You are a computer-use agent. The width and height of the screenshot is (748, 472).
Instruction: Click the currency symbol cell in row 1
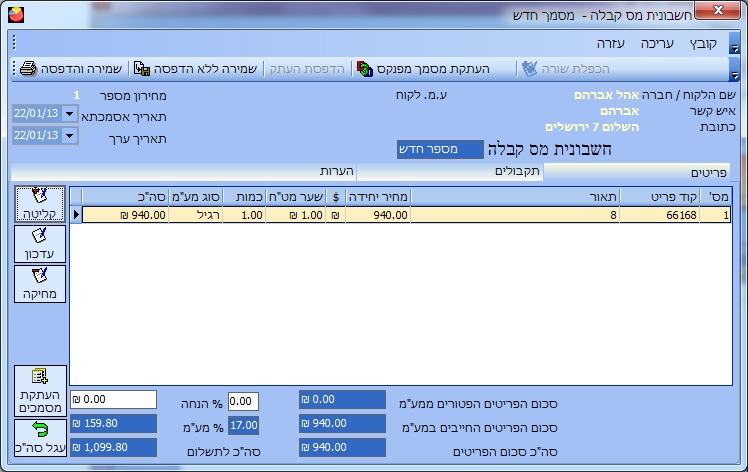pos(335,215)
